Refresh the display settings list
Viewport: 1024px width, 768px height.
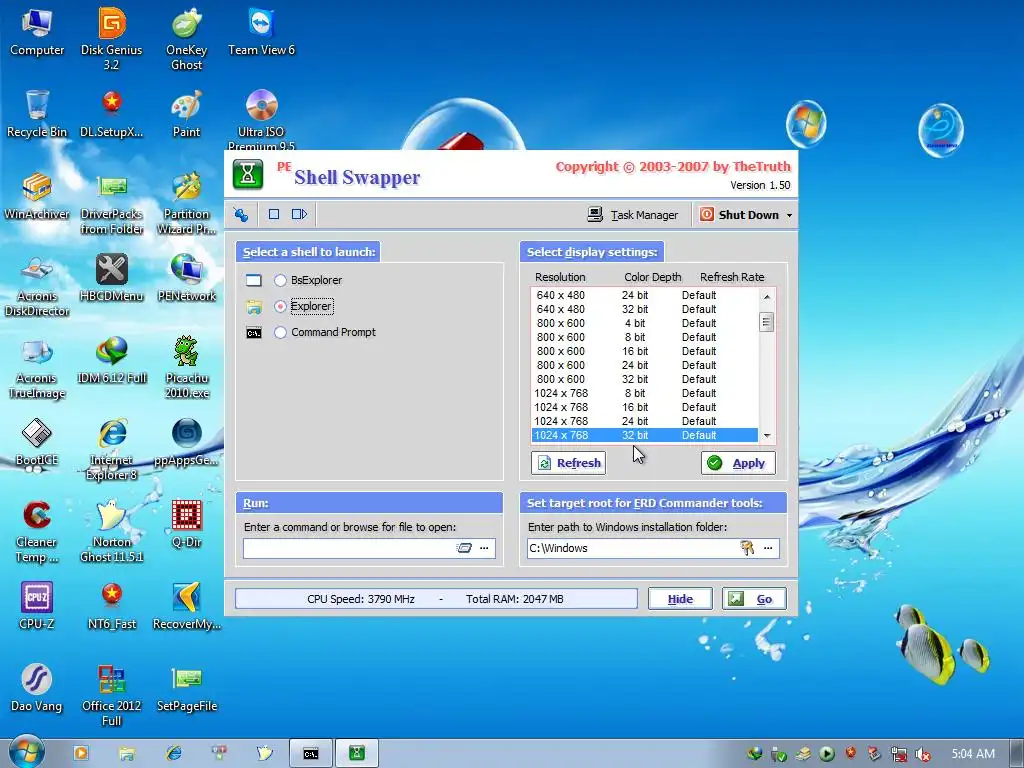point(569,463)
